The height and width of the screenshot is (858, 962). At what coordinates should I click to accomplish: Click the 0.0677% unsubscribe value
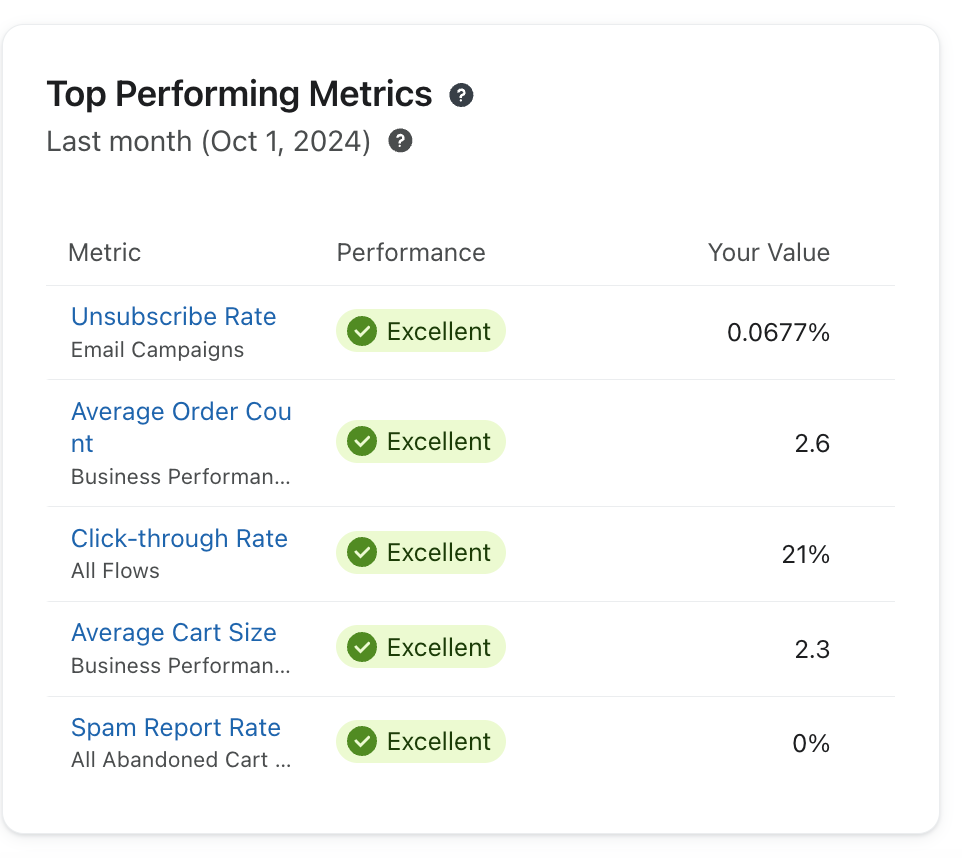click(778, 333)
